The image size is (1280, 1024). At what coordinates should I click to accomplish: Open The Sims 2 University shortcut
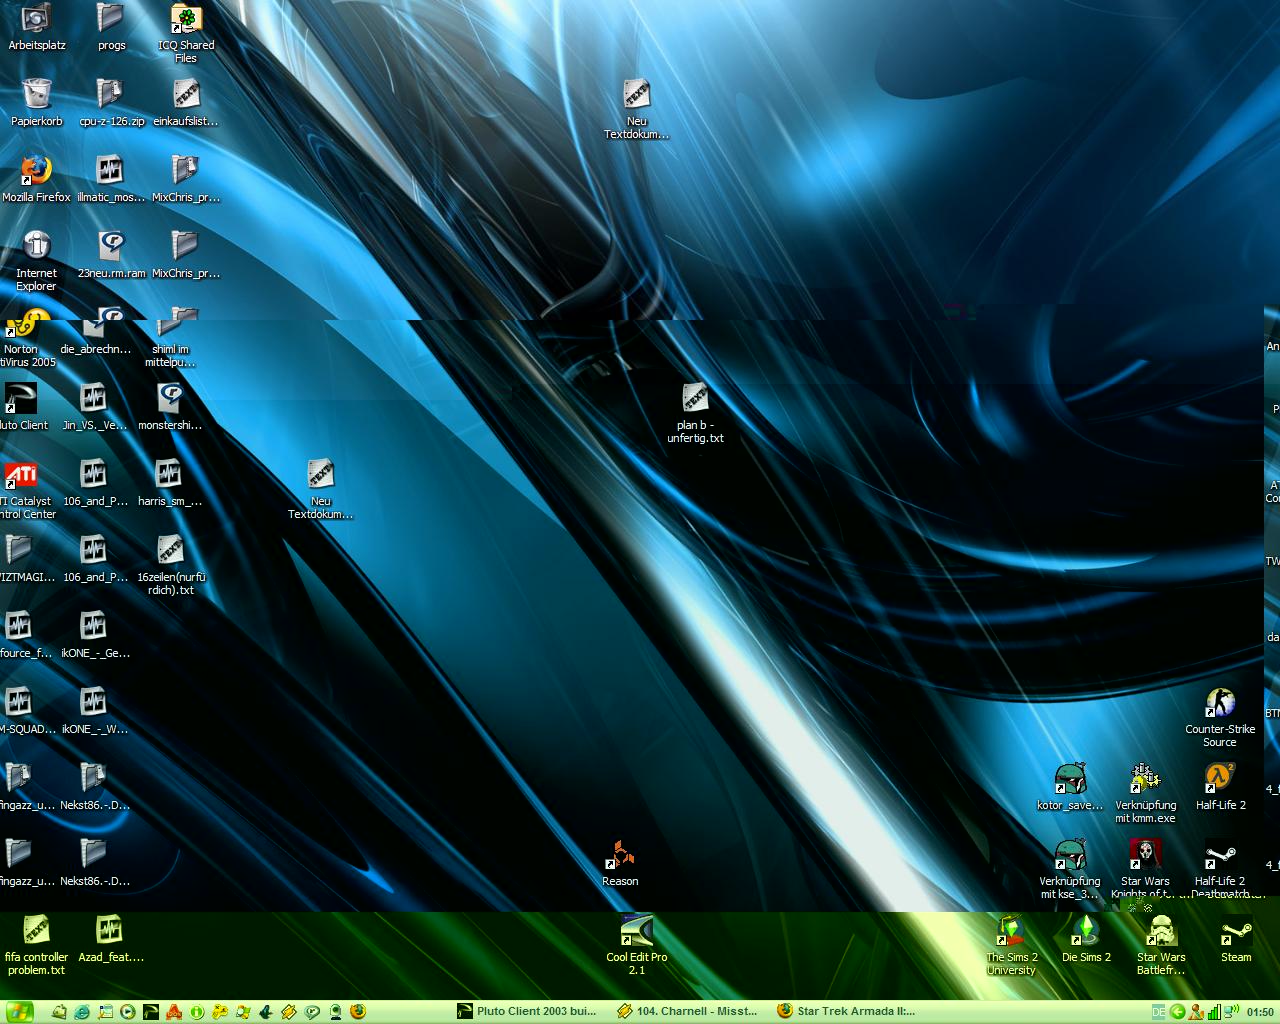[x=1011, y=933]
